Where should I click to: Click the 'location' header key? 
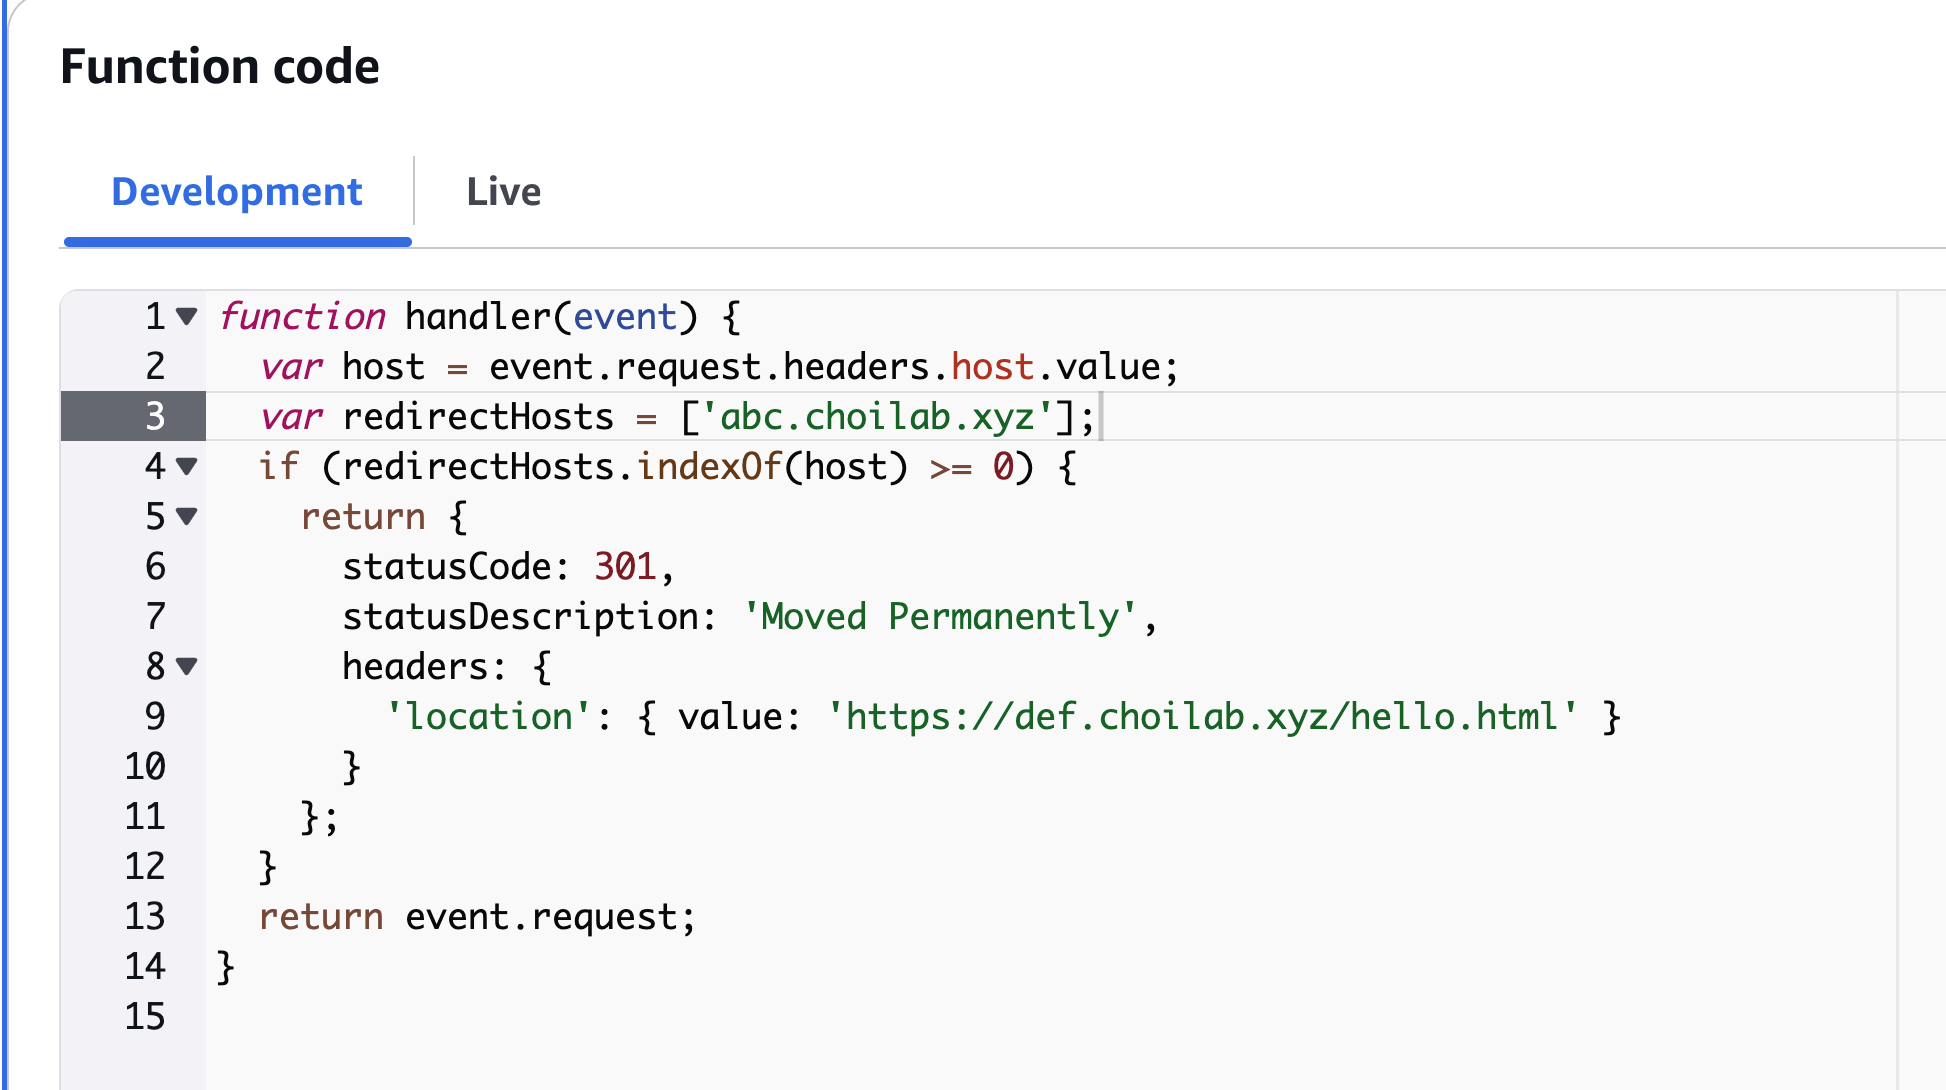[490, 717]
